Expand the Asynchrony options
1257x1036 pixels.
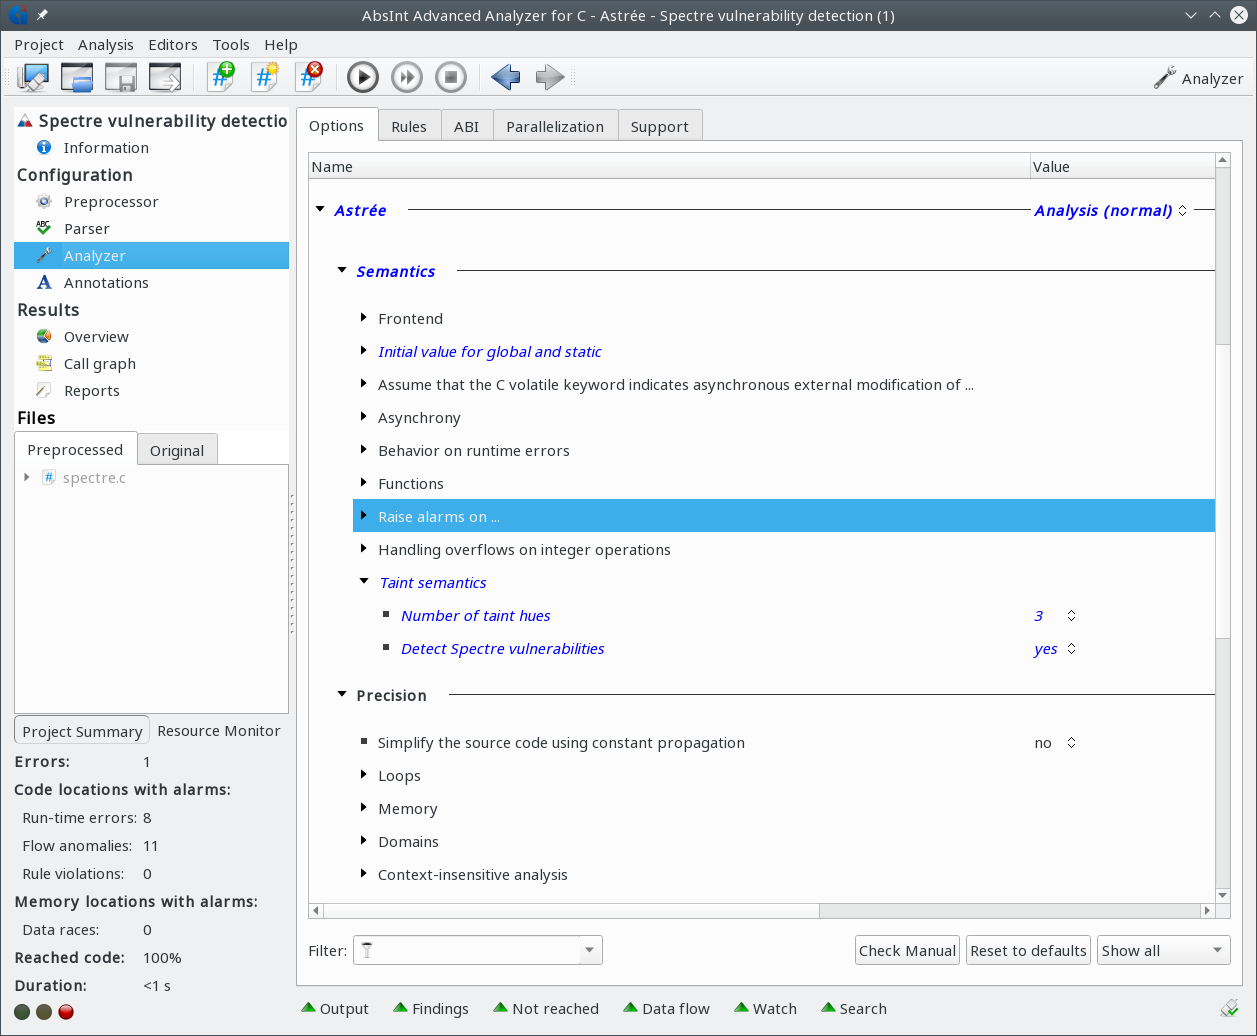[x=364, y=417]
